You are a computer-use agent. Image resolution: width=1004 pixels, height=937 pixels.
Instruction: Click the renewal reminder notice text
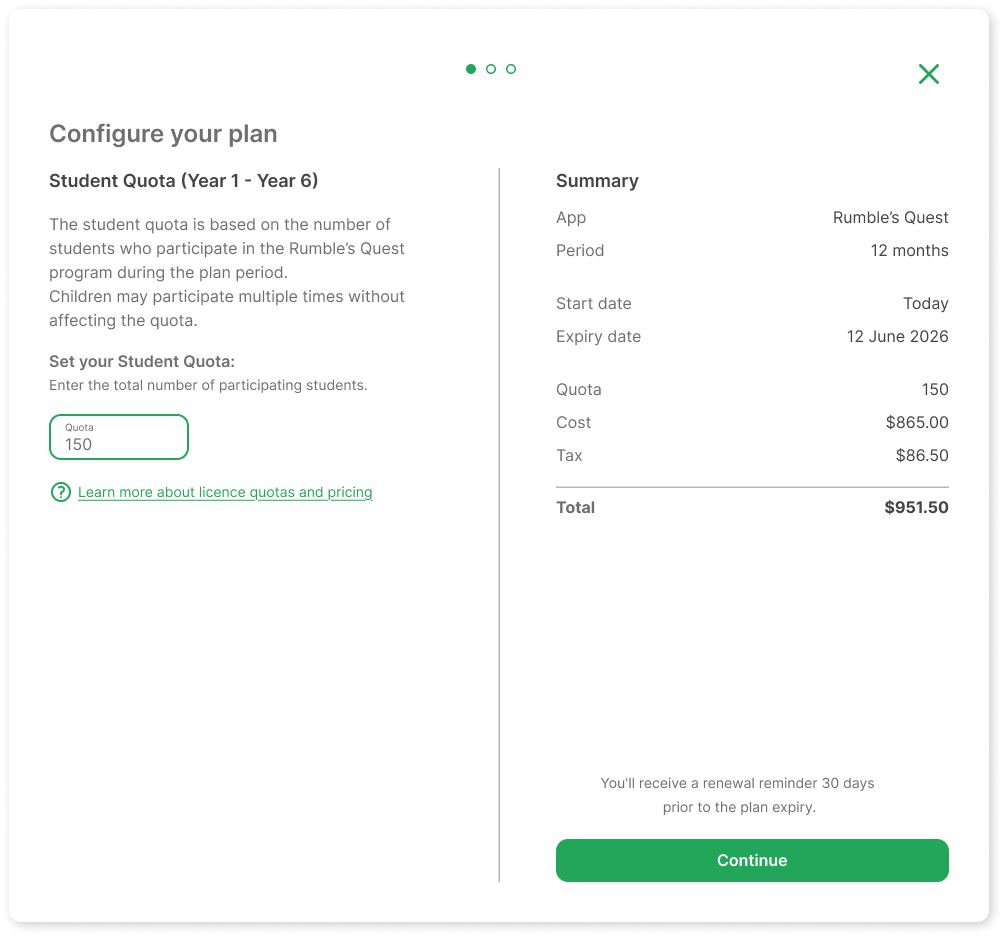[x=738, y=795]
